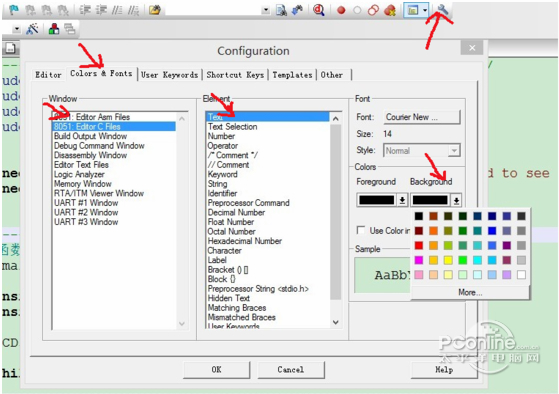Kill all breakpoints with red-dot X icon

tap(390, 10)
